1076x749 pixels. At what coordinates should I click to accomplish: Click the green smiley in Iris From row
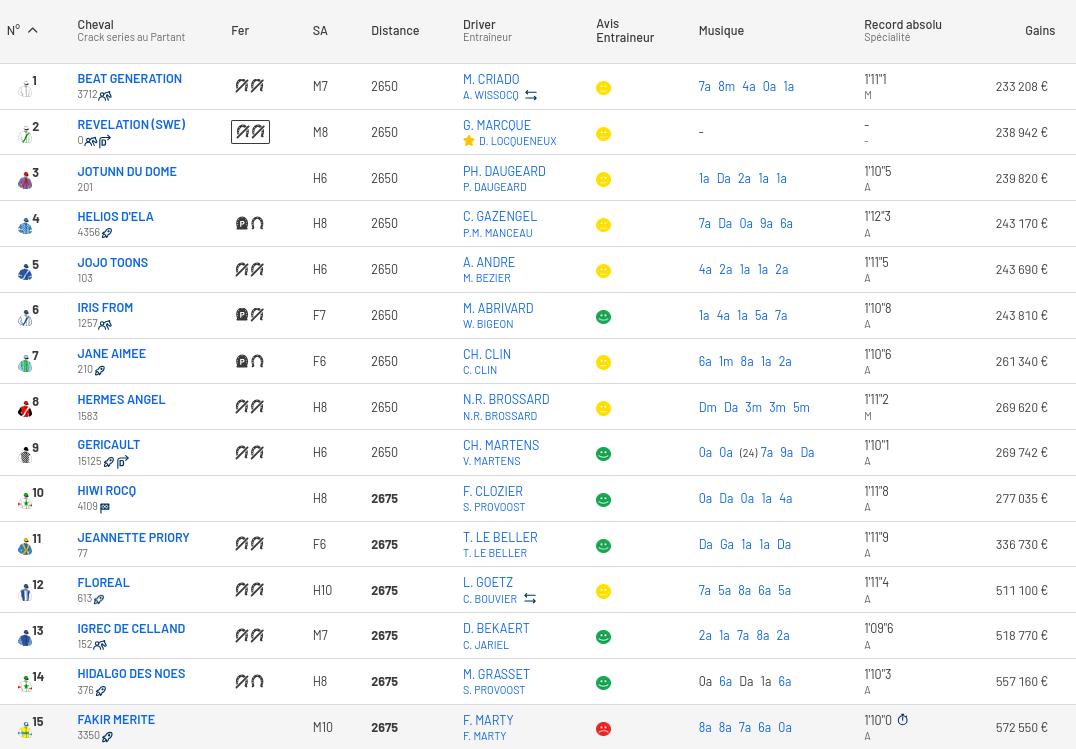pos(603,317)
